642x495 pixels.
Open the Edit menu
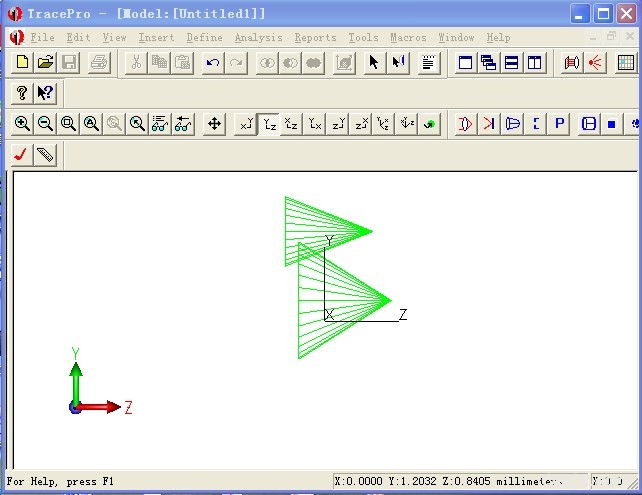[78, 38]
